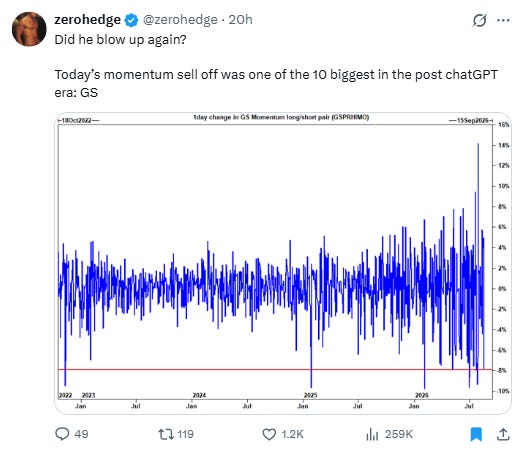521x450 pixels.
Task: Click the blue verified badge
Action: tap(131, 20)
